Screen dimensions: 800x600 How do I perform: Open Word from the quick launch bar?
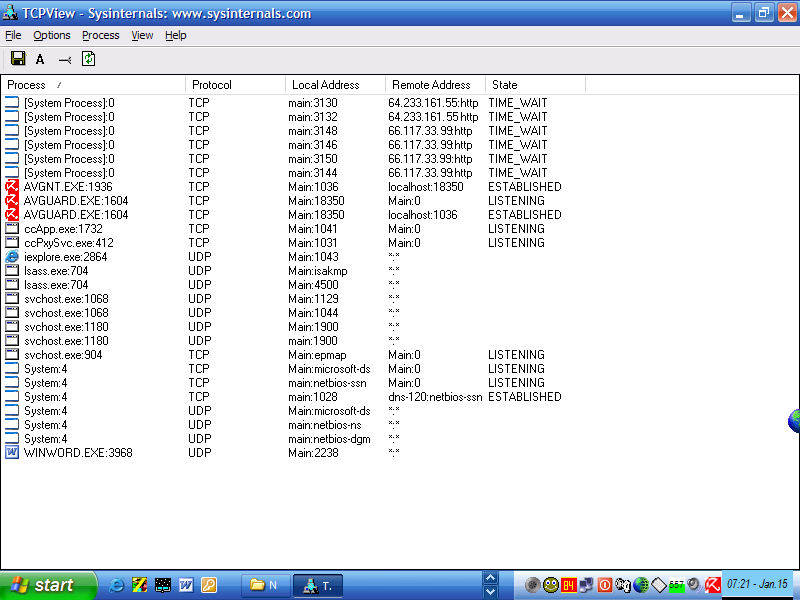186,585
